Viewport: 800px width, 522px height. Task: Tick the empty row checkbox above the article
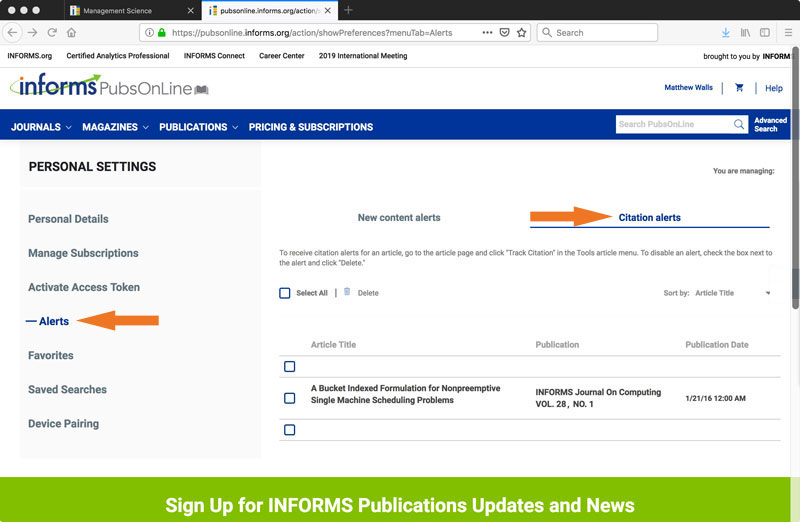(x=289, y=366)
